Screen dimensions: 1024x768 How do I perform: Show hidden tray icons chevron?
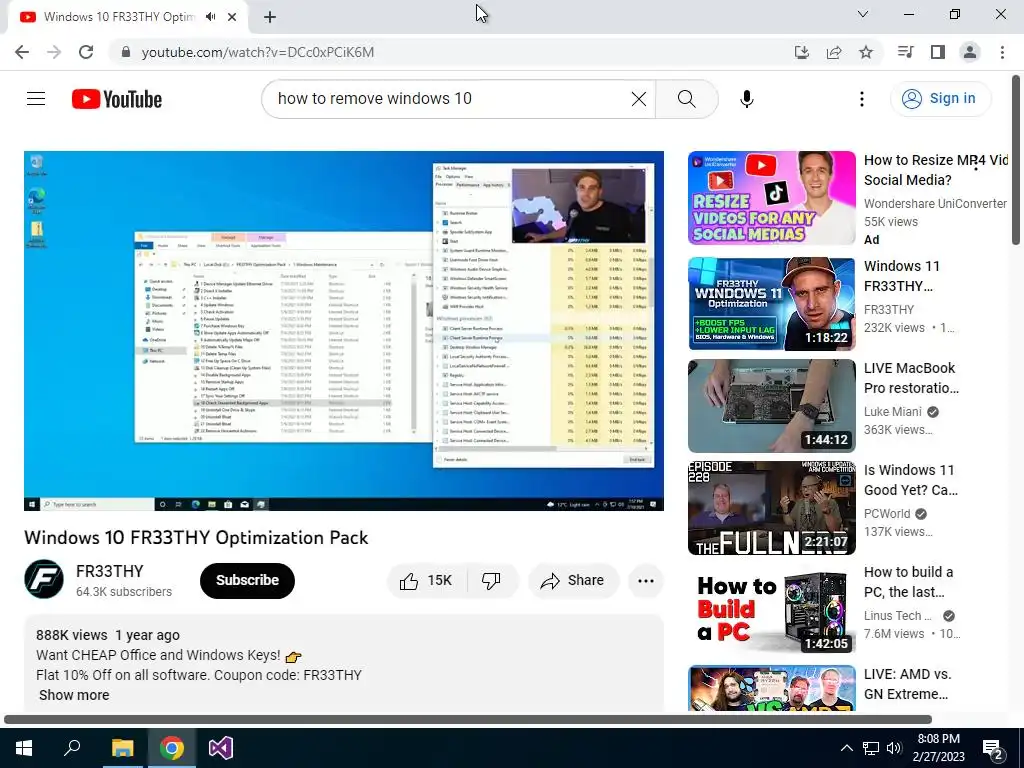846,748
